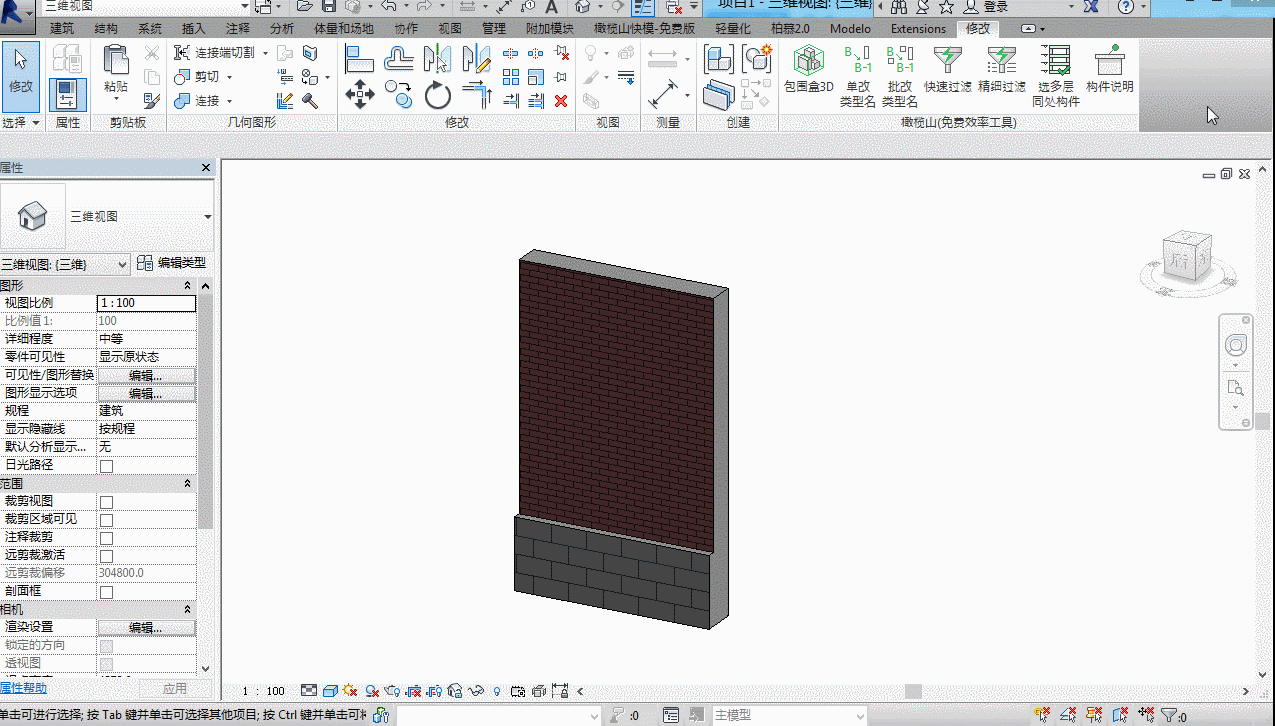
Task: Select the Array tool
Action: [x=511, y=77]
